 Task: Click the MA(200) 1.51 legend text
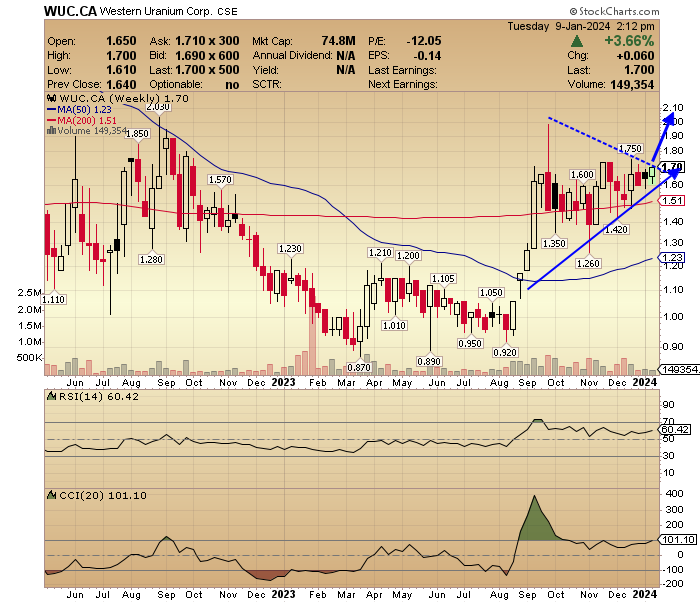[x=87, y=121]
